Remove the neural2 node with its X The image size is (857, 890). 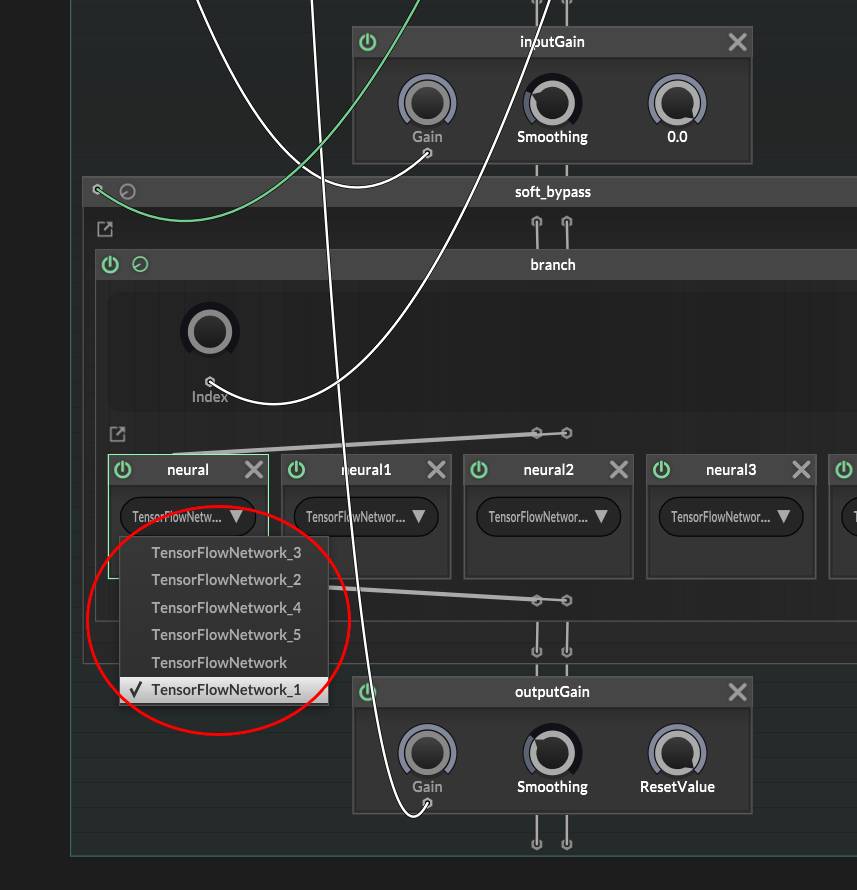(x=619, y=470)
